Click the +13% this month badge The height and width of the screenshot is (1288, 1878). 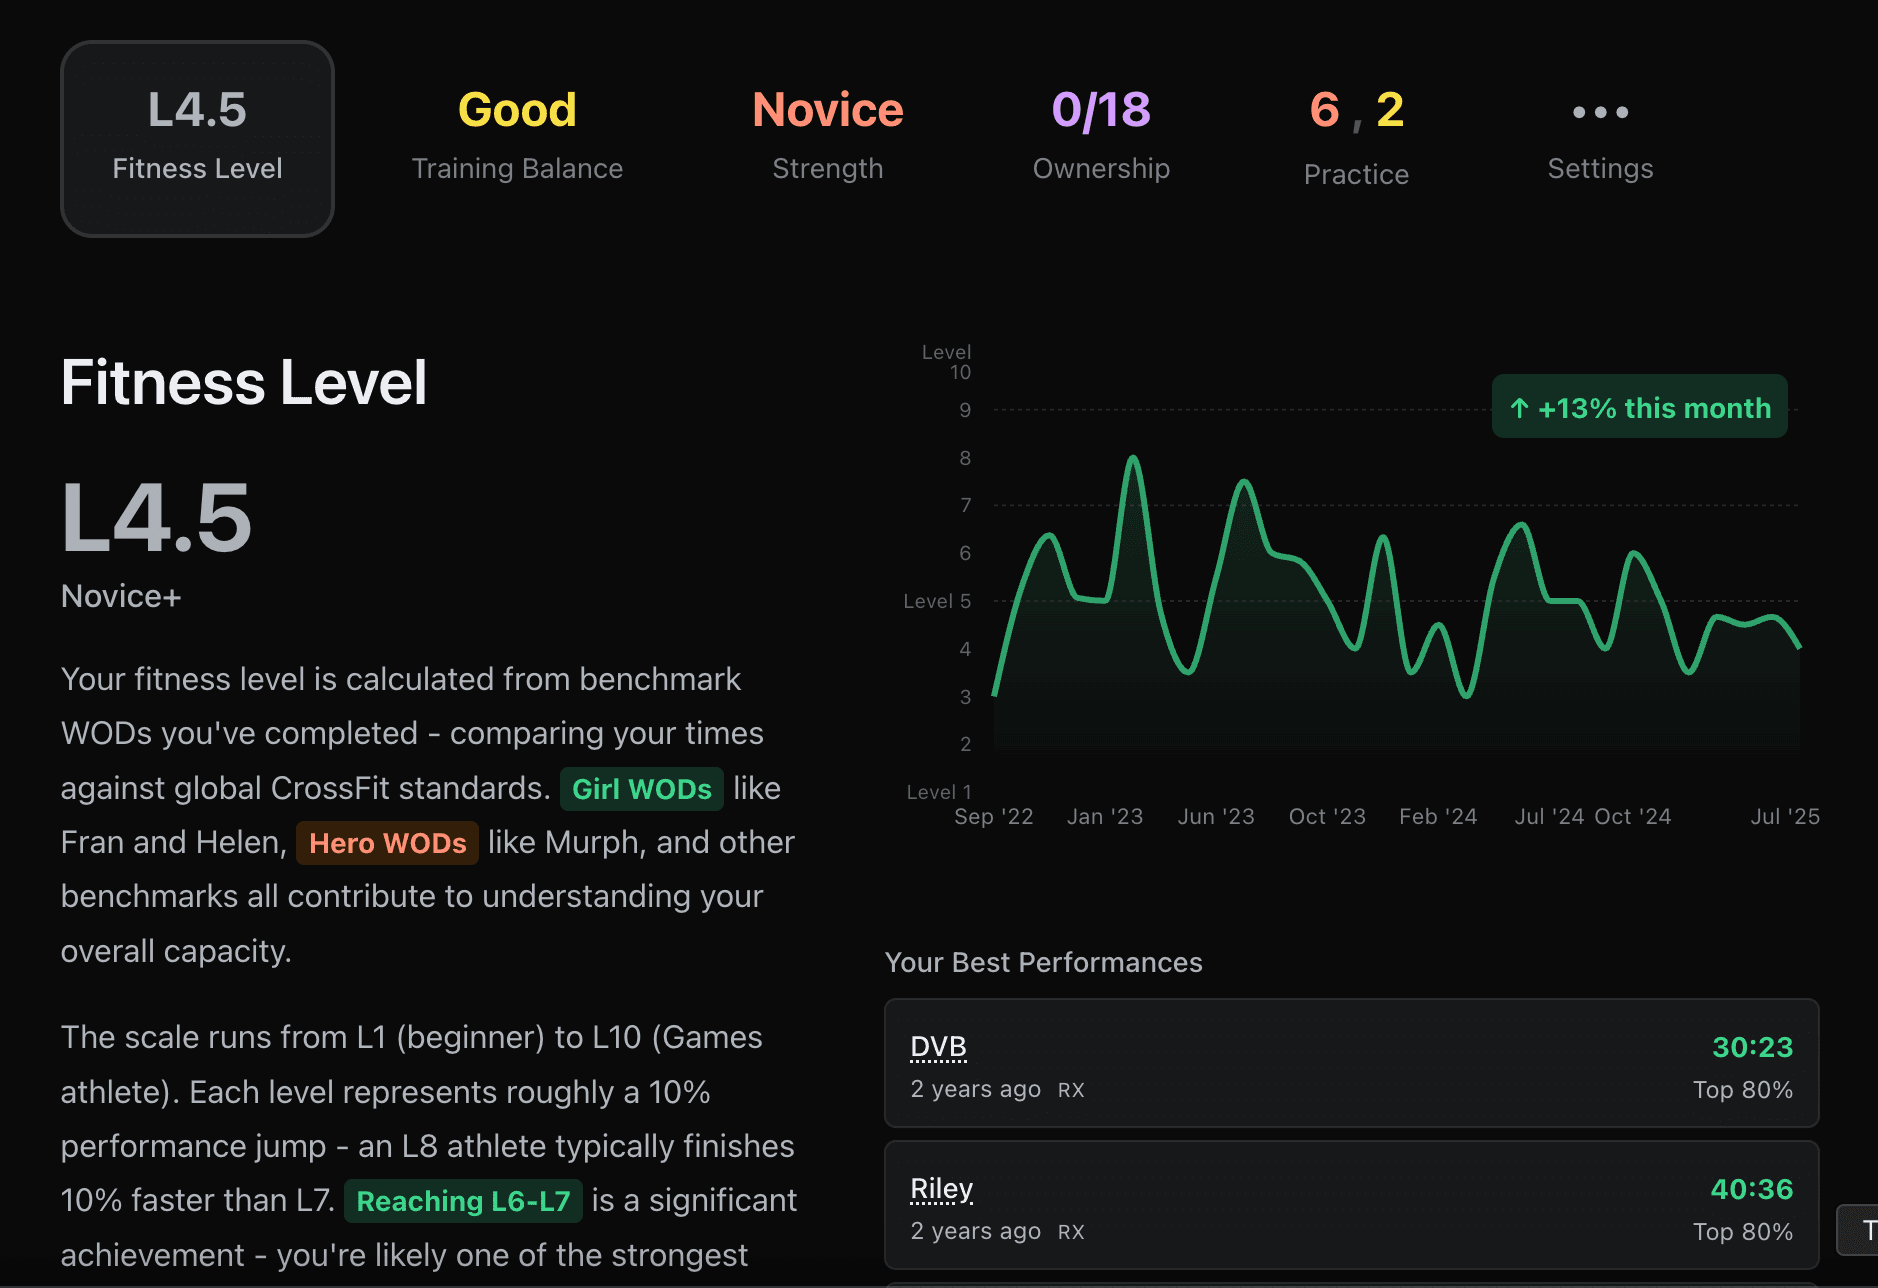[x=1640, y=407]
